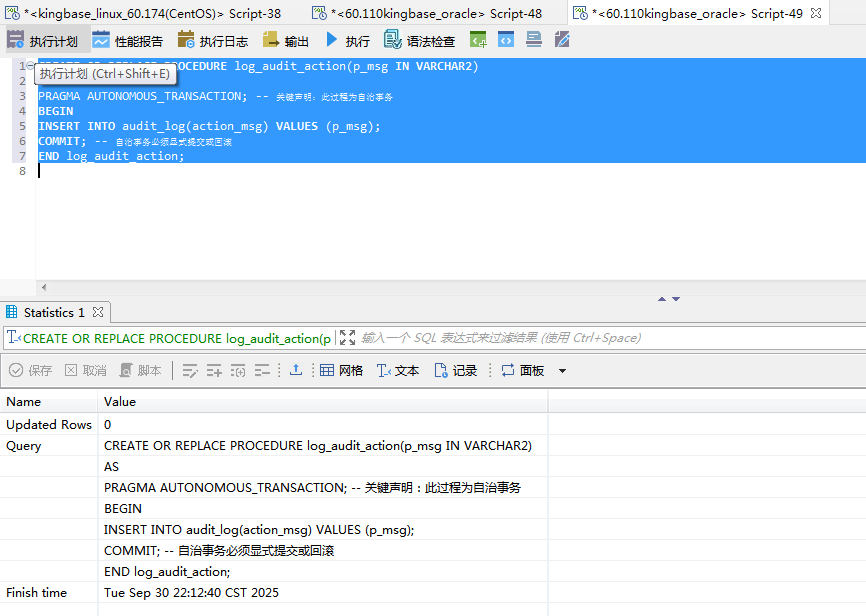Open the 性能报告 performance report

[x=127, y=41]
